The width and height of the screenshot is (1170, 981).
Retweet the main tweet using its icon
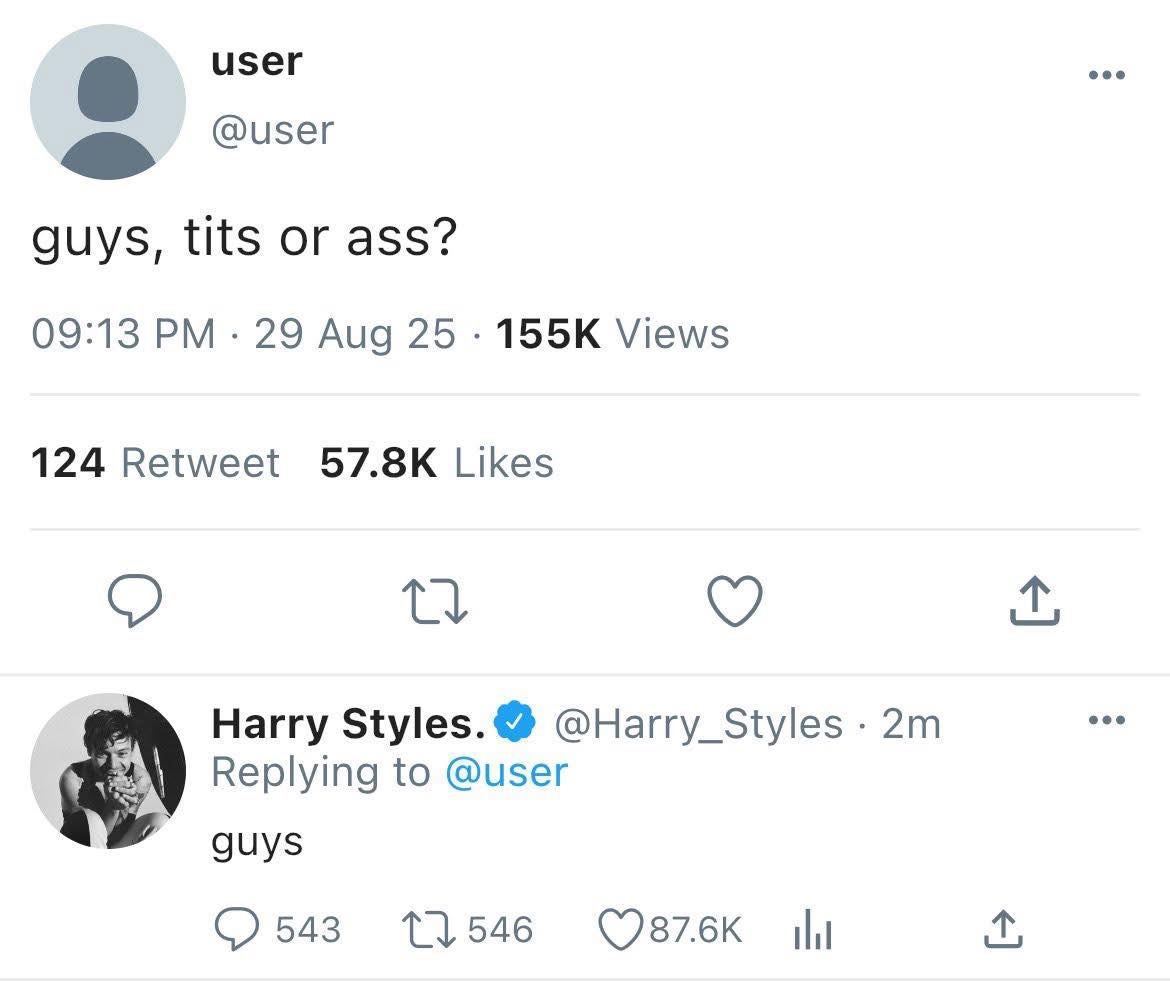tap(435, 602)
